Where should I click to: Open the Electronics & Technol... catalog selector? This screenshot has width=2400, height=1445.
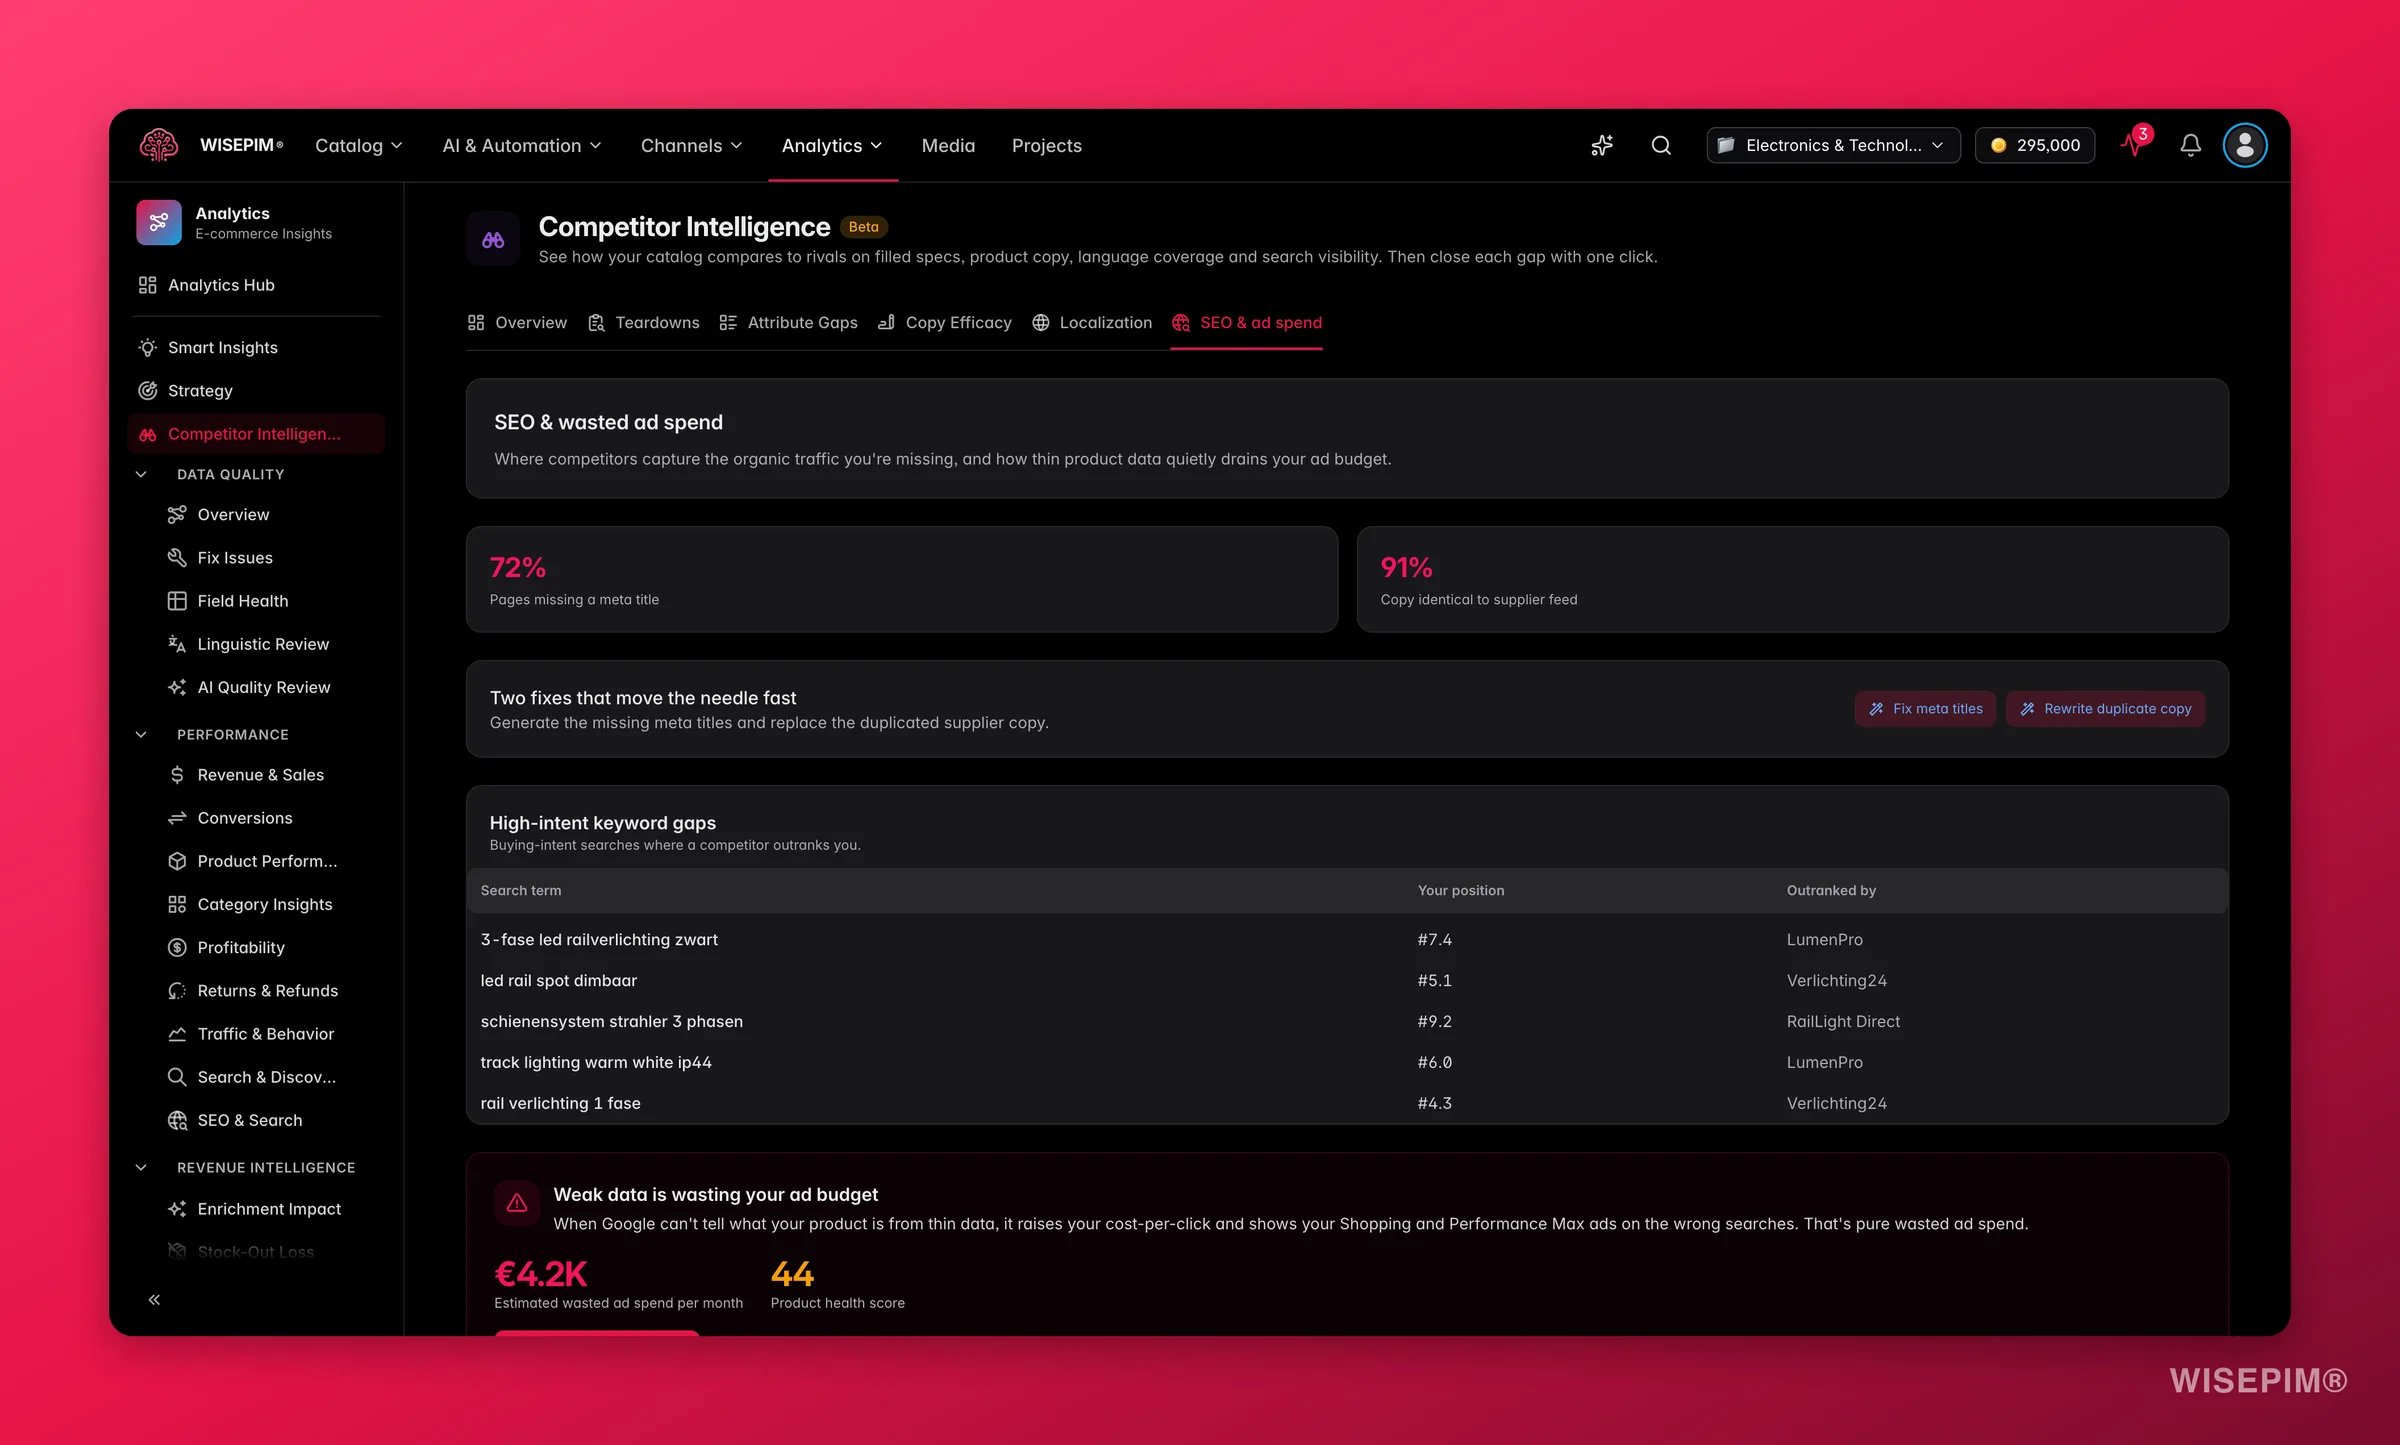pyautogui.click(x=1833, y=145)
